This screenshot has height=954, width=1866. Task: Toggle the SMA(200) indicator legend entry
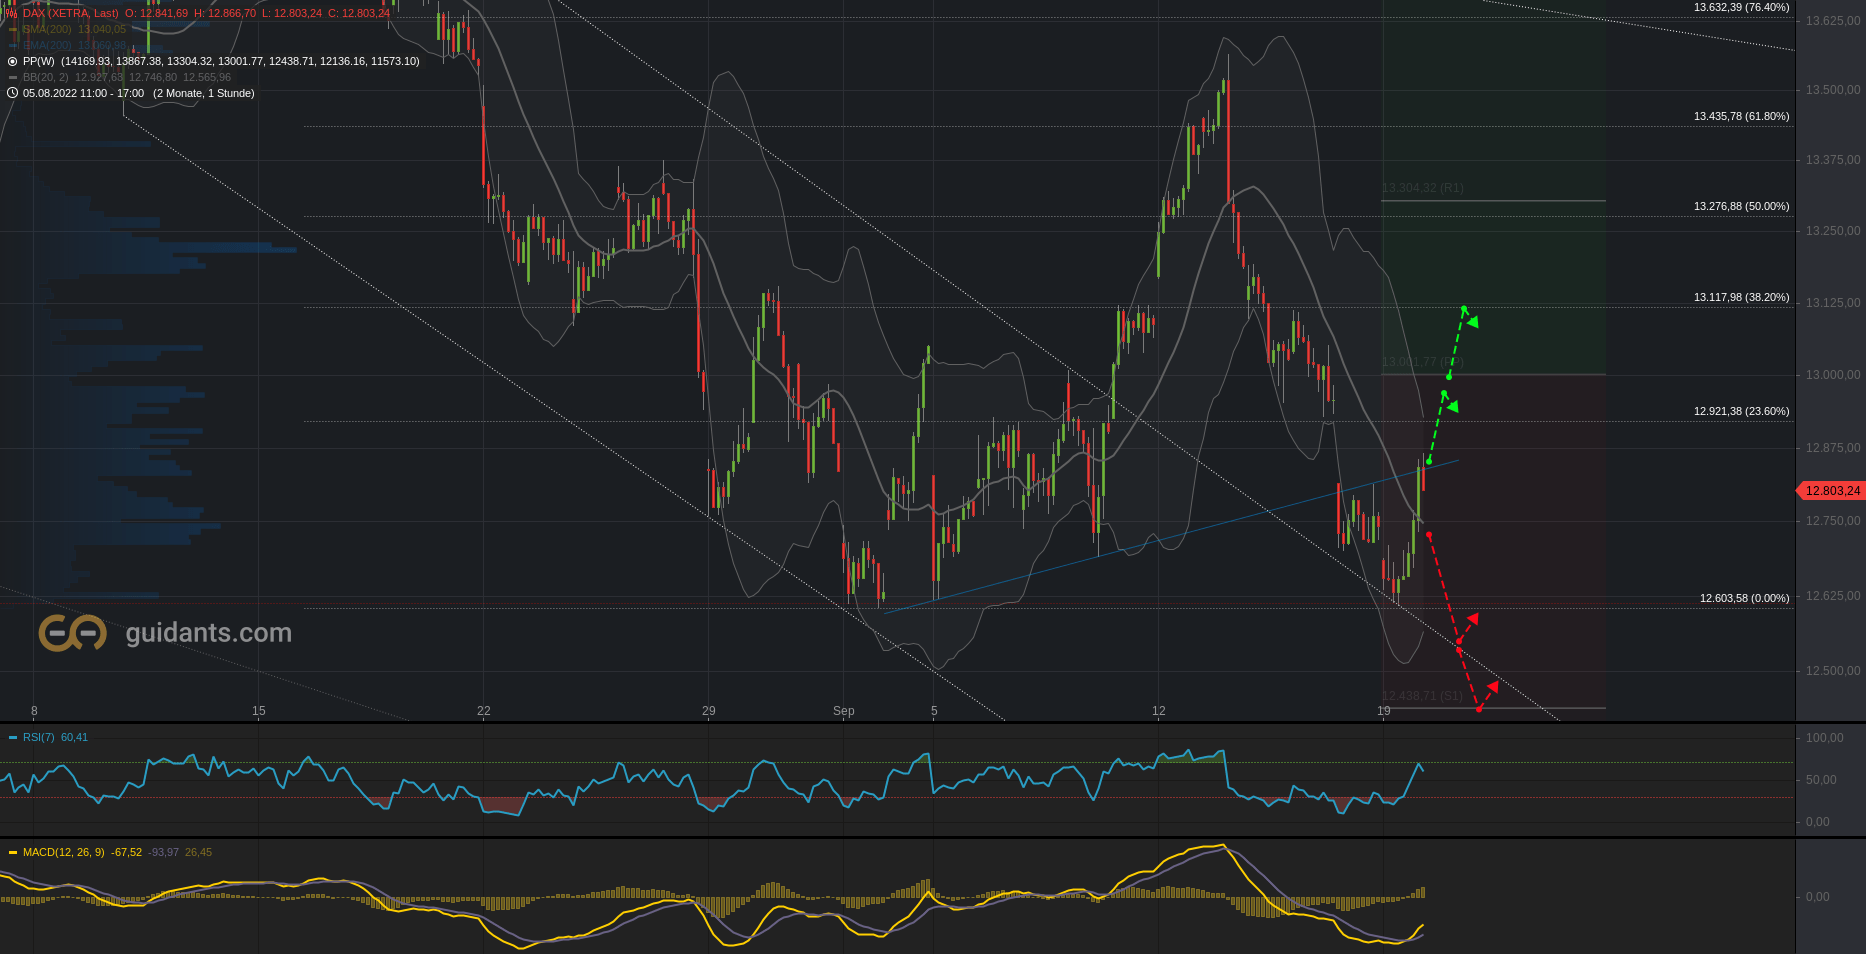click(x=48, y=29)
